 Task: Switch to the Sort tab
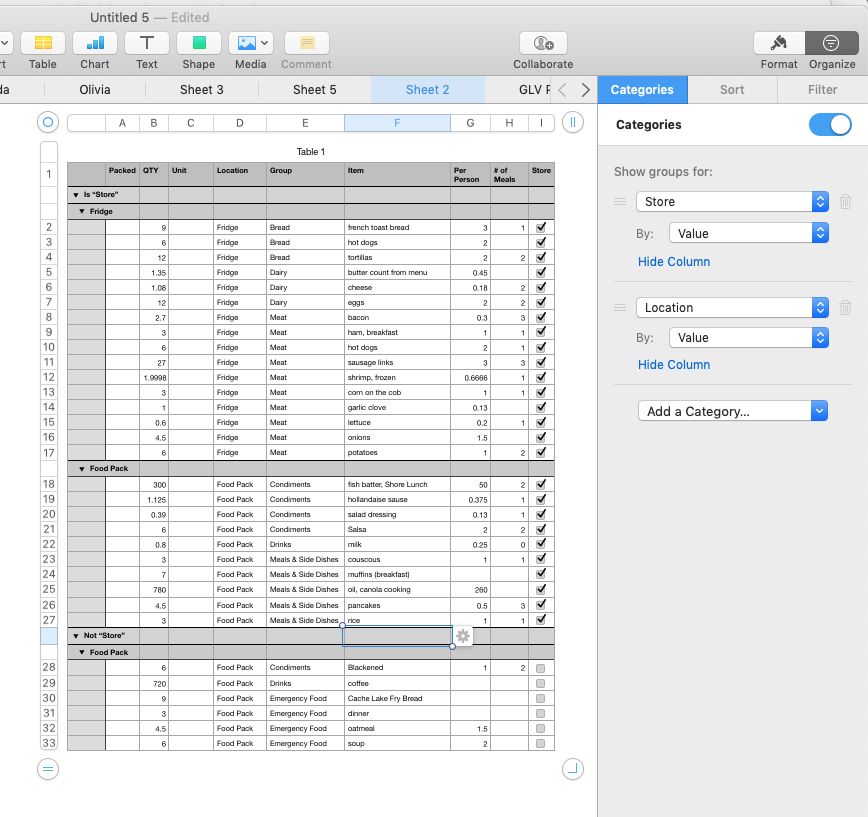coord(731,89)
